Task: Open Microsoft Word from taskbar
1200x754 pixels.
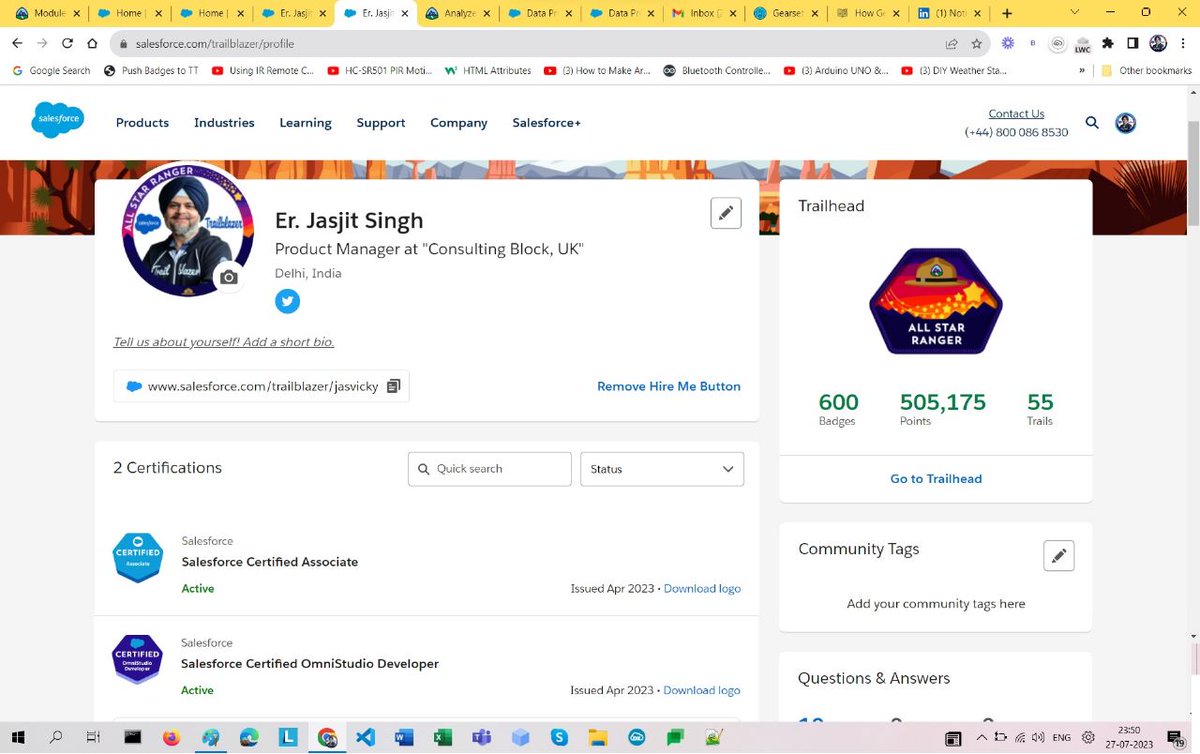Action: [404, 738]
